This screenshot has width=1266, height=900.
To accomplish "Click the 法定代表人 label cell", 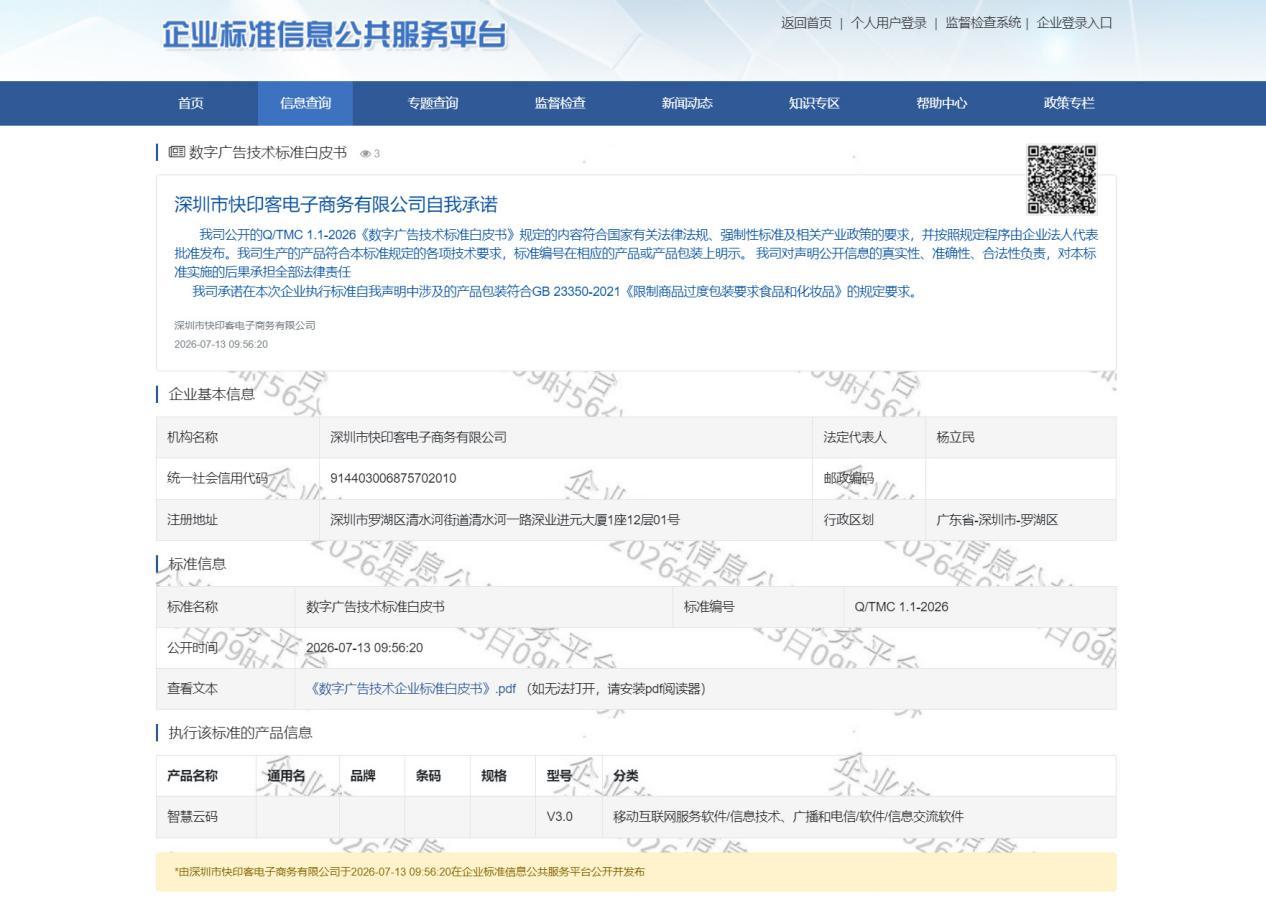I will 868,437.
